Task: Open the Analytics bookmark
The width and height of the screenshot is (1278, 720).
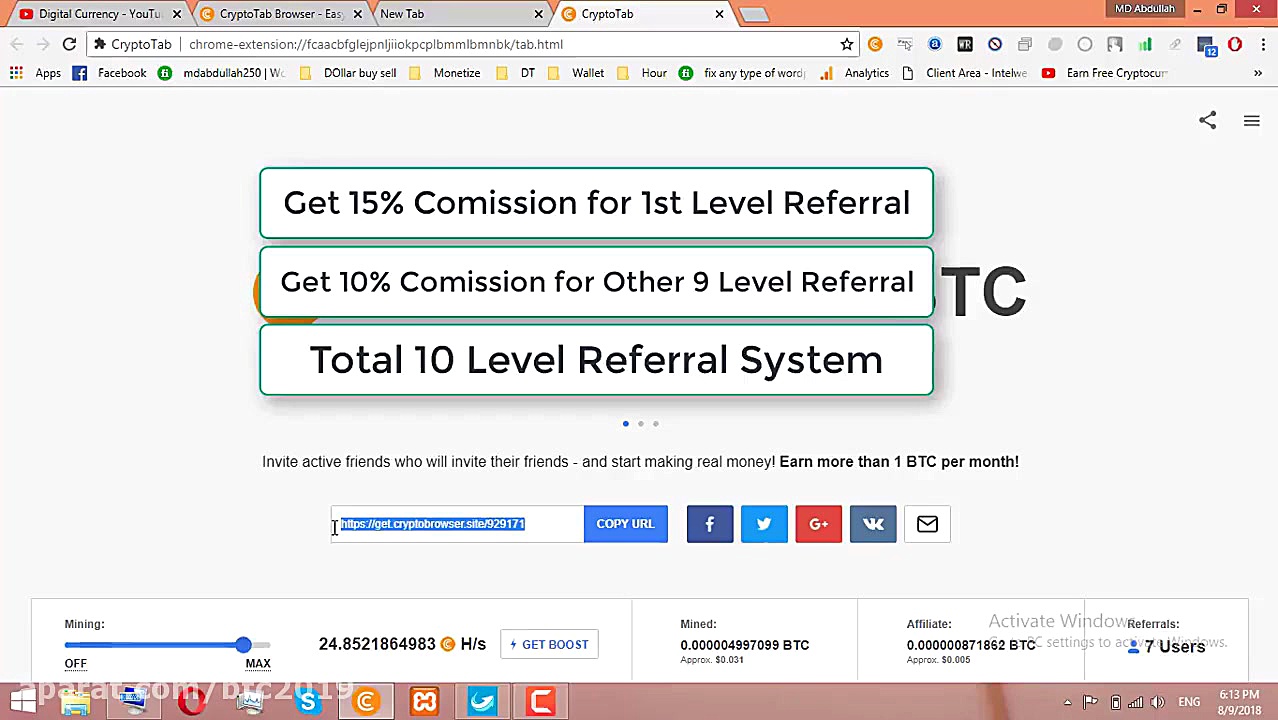Action: pos(855,73)
